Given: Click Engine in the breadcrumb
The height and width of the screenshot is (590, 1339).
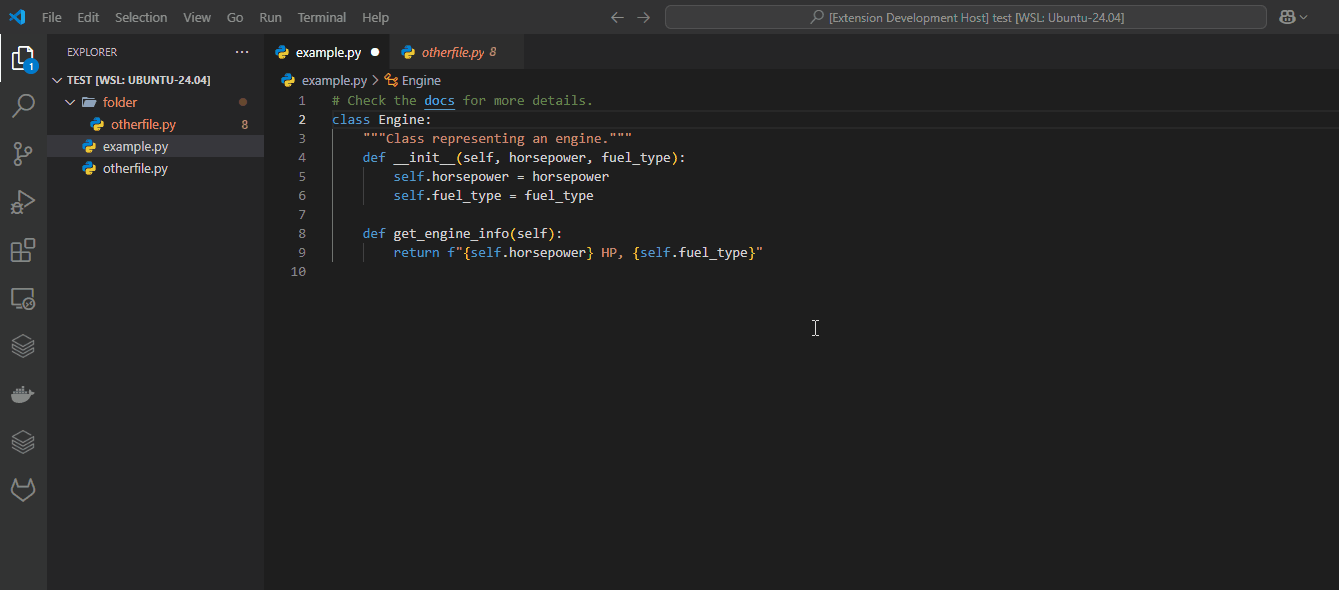Looking at the screenshot, I should pyautogui.click(x=421, y=81).
